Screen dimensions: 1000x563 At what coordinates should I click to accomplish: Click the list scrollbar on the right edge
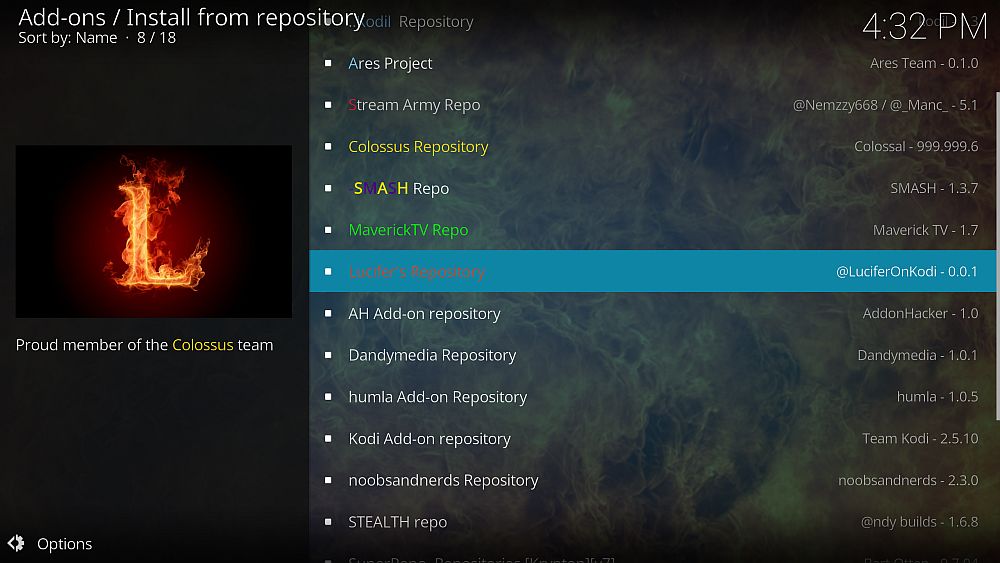[997, 256]
